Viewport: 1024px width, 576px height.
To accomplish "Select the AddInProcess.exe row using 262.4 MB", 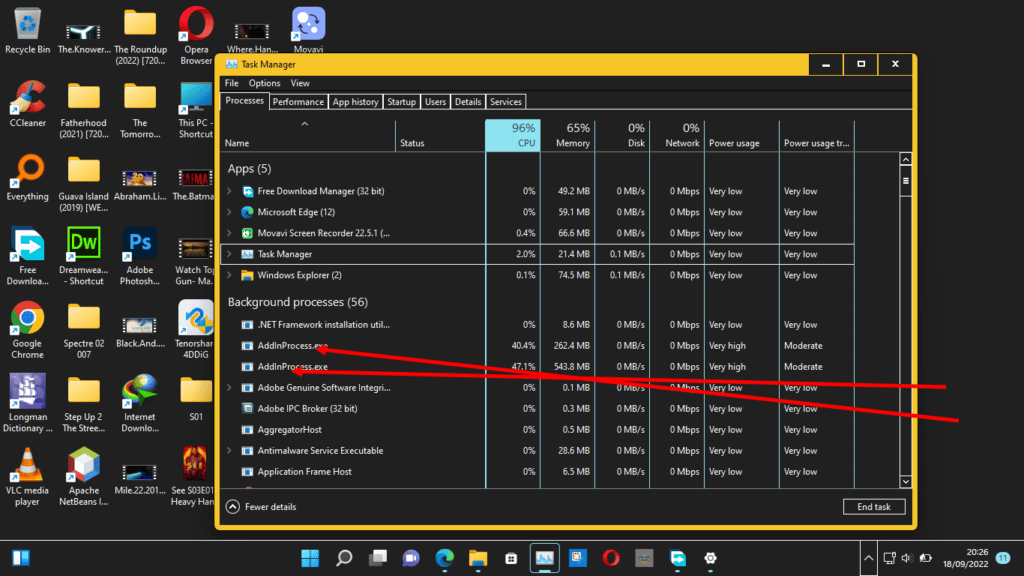I will click(537, 345).
